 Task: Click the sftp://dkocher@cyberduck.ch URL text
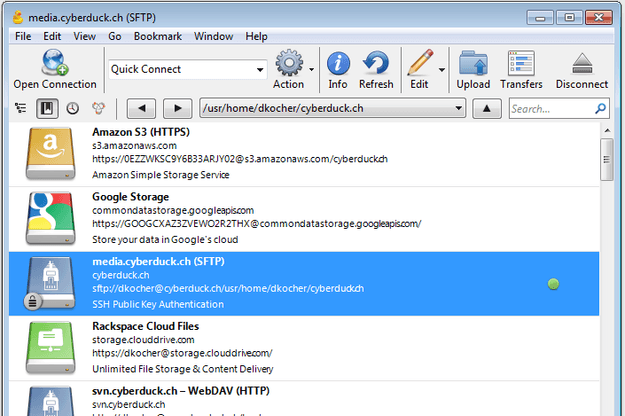click(228, 288)
